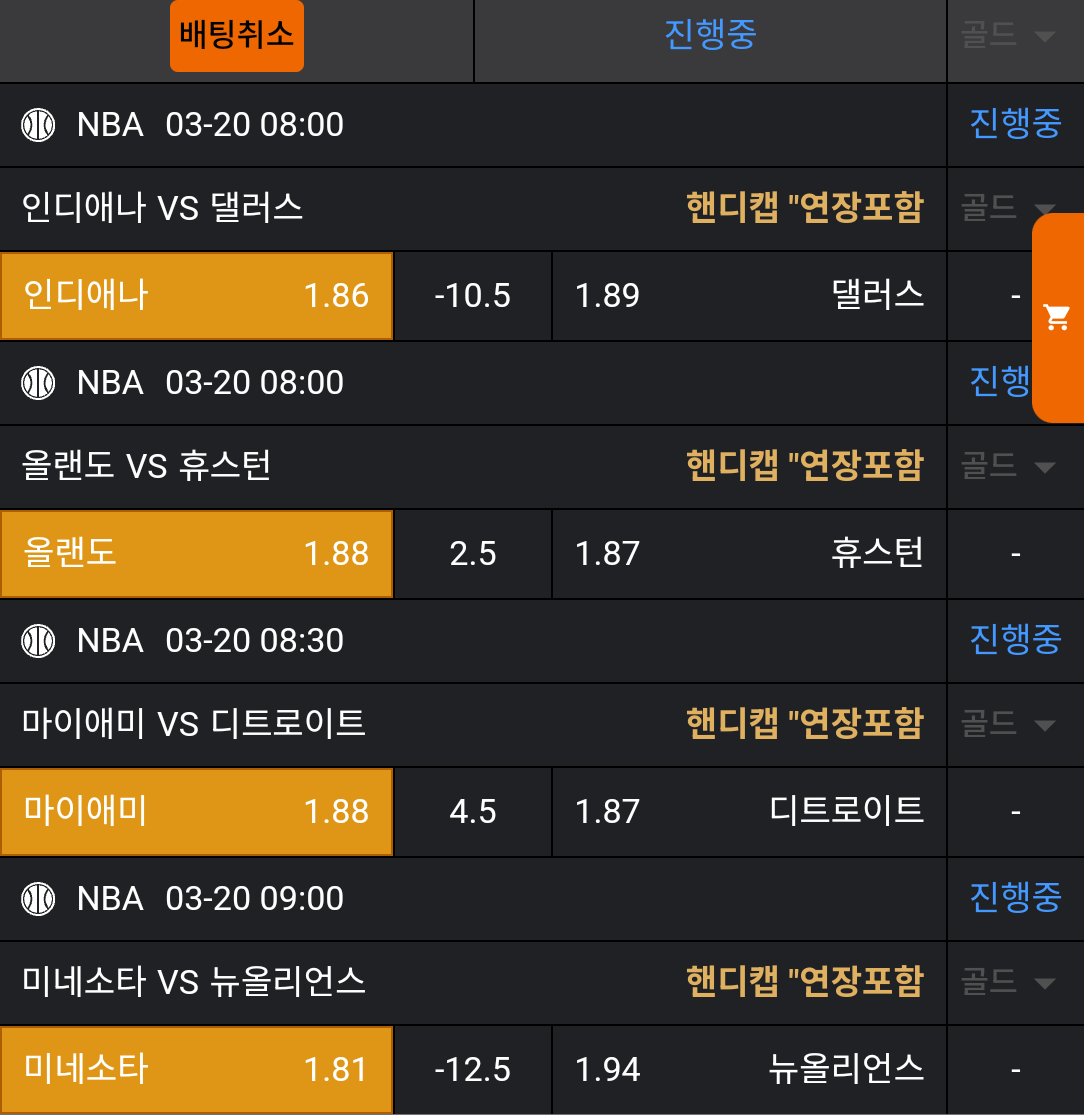This screenshot has width=1084, height=1115.
Task: Pick the 디트로이트 1.87 odds option
Action: pyautogui.click(x=749, y=811)
